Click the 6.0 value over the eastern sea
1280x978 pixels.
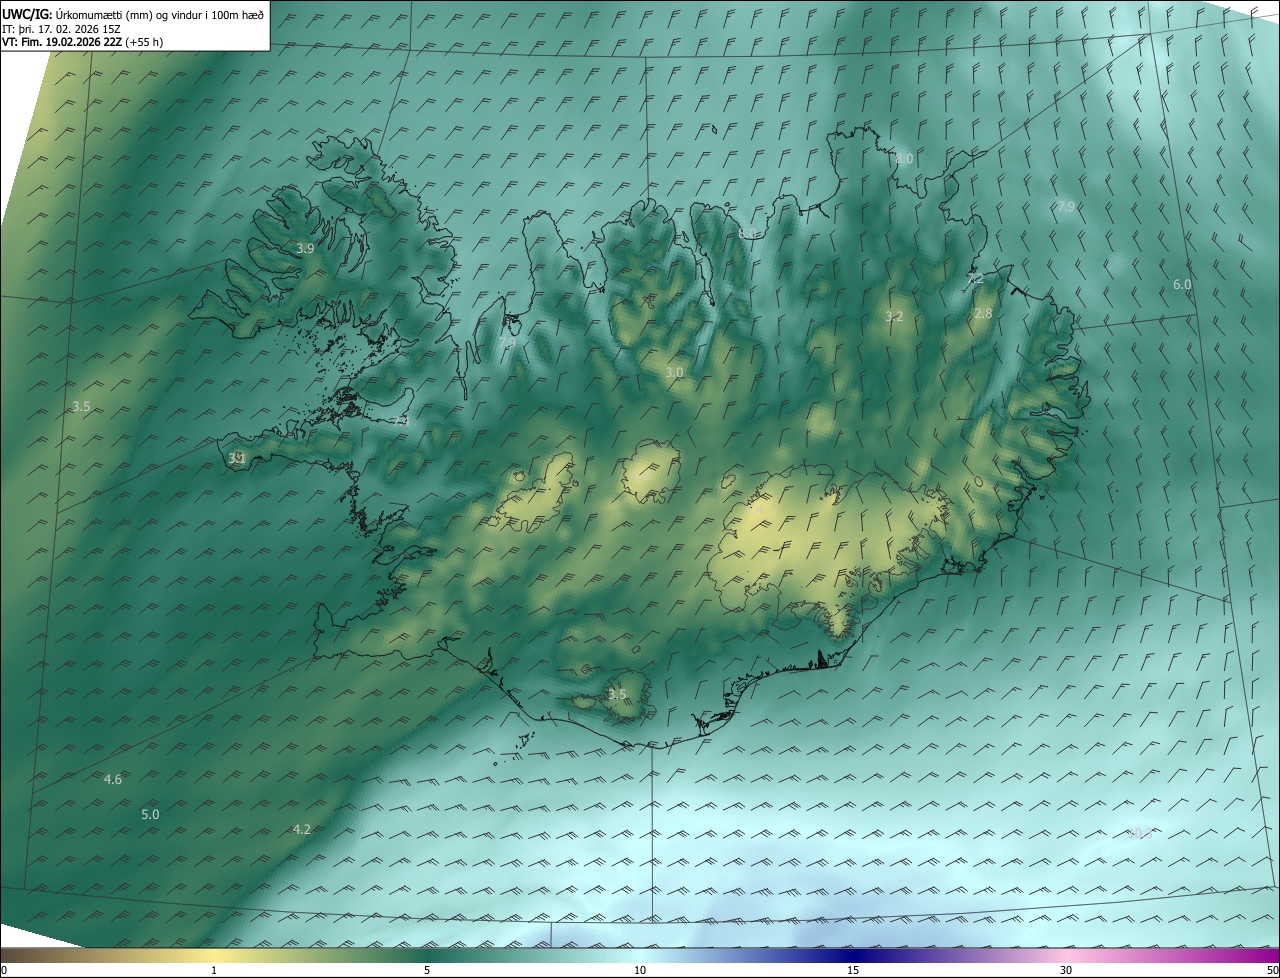(x=1182, y=285)
